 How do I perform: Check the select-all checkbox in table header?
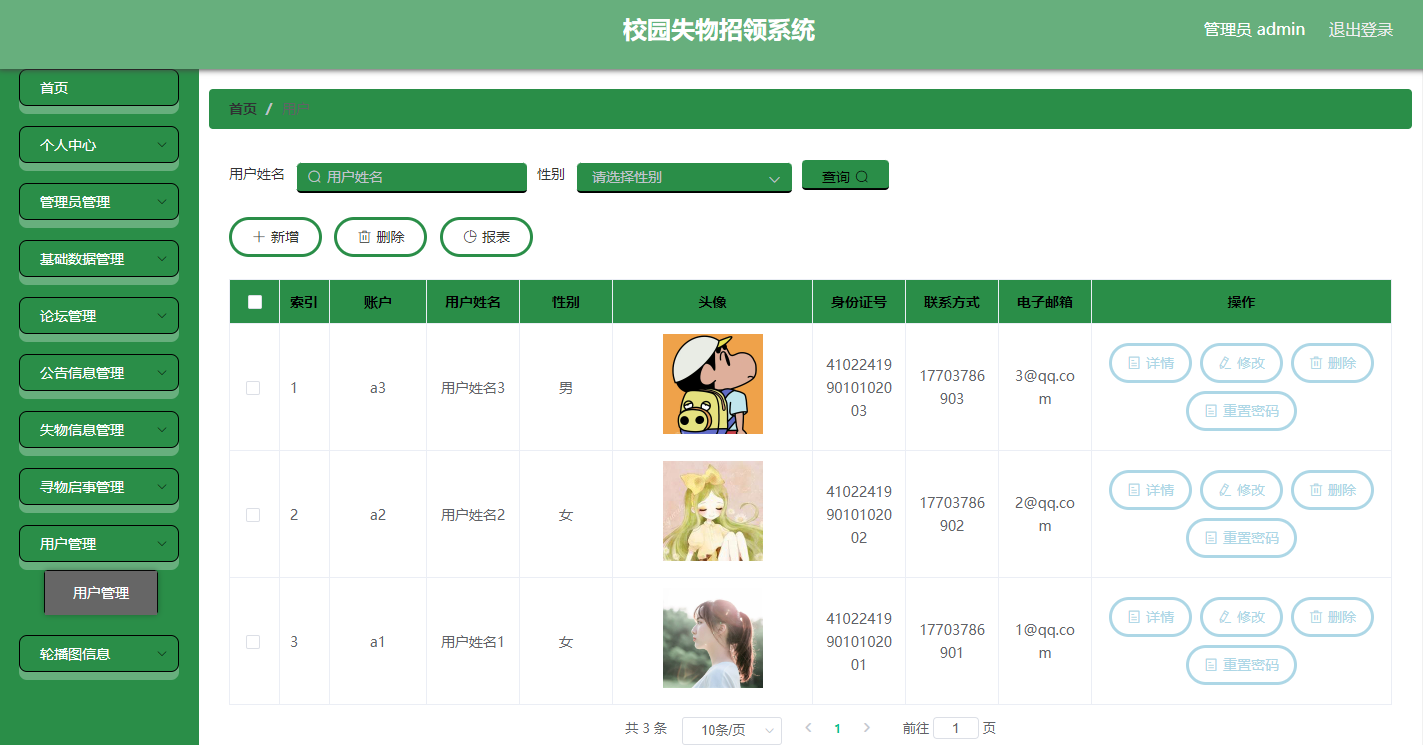(253, 300)
